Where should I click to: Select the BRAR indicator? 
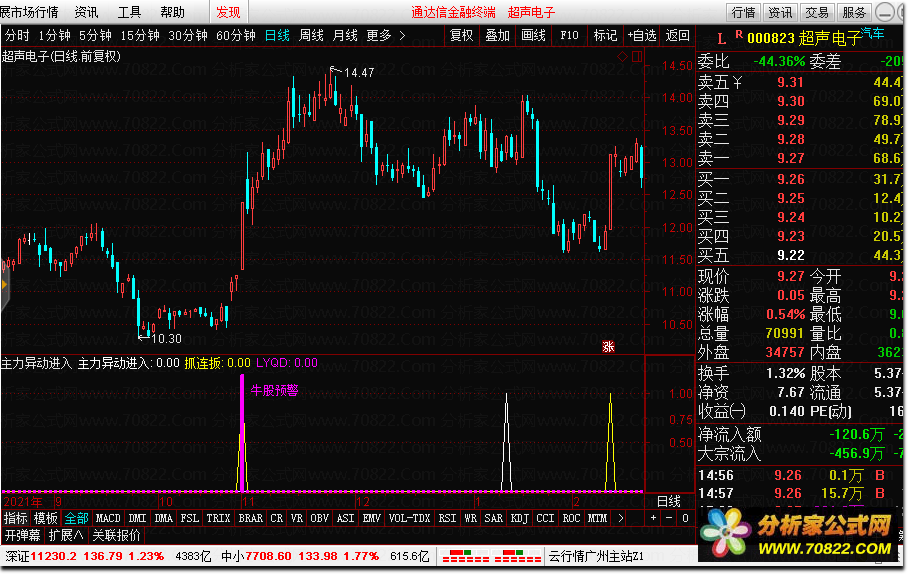tap(250, 518)
